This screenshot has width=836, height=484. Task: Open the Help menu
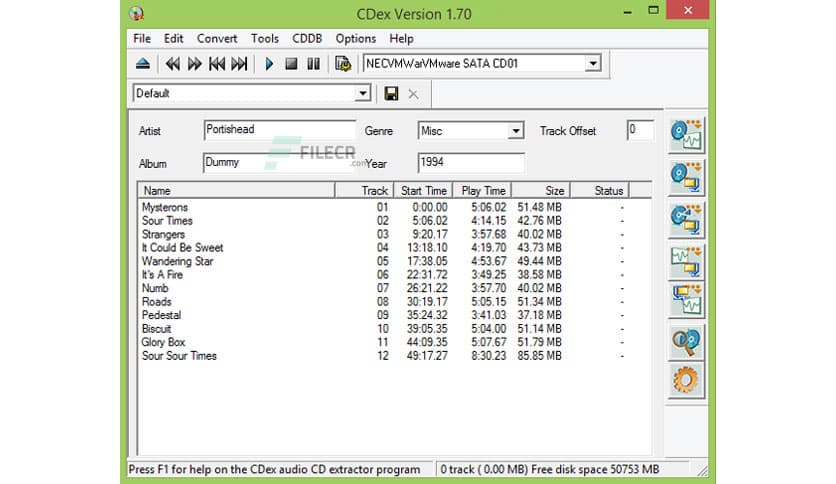pos(401,38)
